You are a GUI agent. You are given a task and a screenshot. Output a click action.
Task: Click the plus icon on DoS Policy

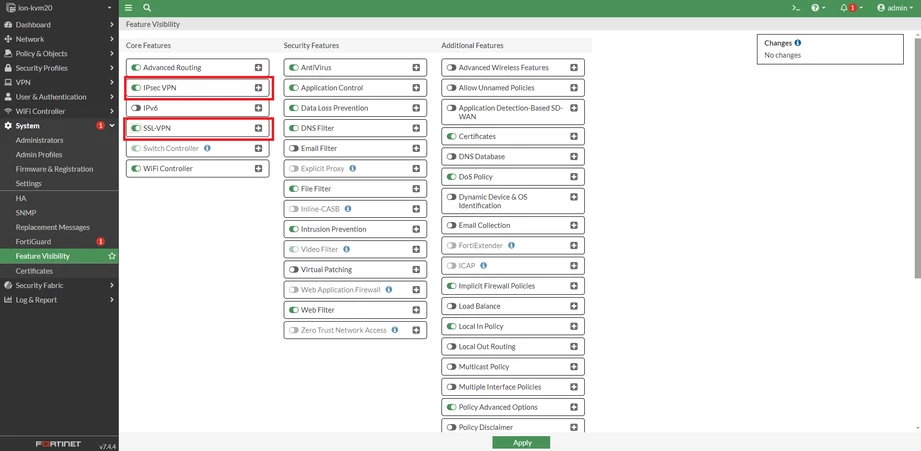(x=574, y=177)
